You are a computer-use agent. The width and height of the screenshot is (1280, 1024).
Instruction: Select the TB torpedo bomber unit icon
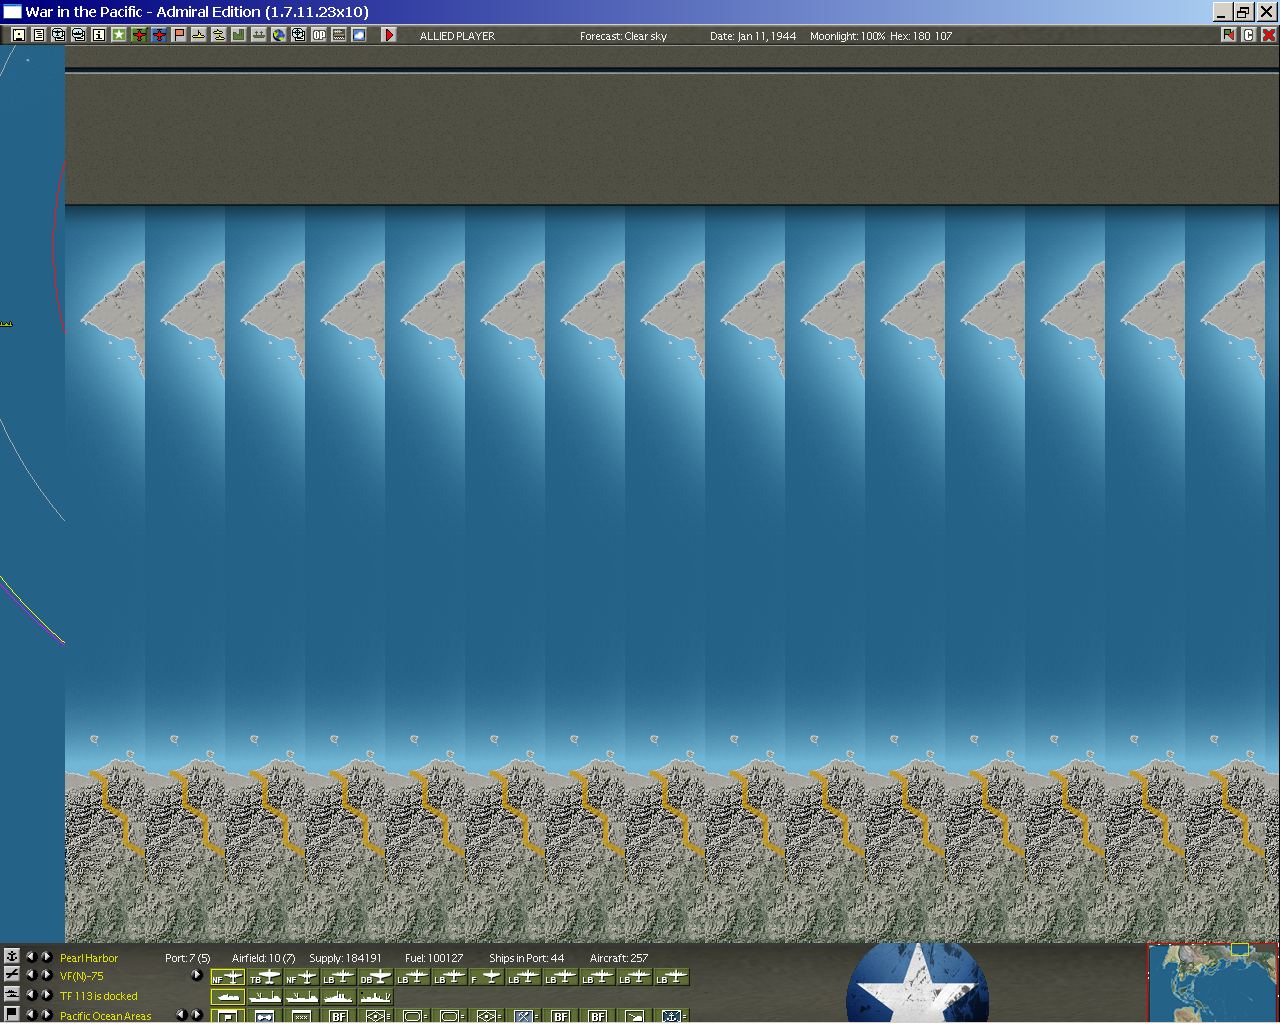coord(265,977)
